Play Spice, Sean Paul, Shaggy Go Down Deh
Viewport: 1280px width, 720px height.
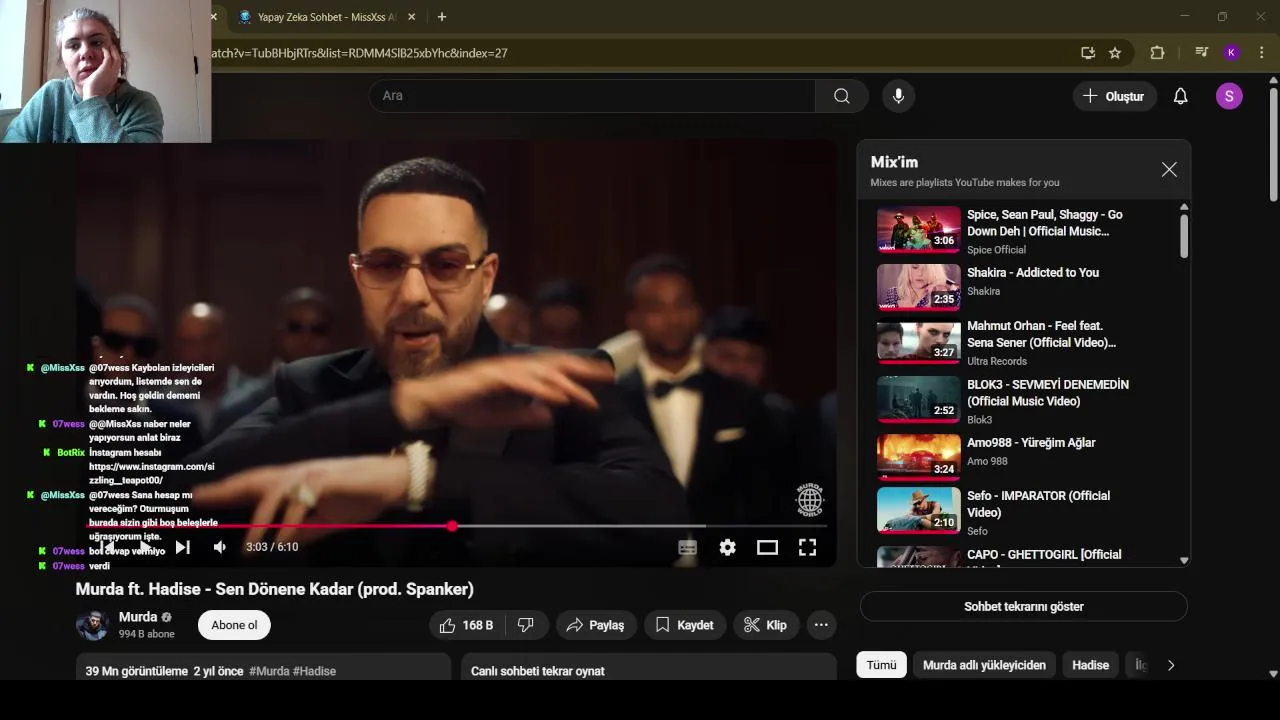(x=1027, y=231)
